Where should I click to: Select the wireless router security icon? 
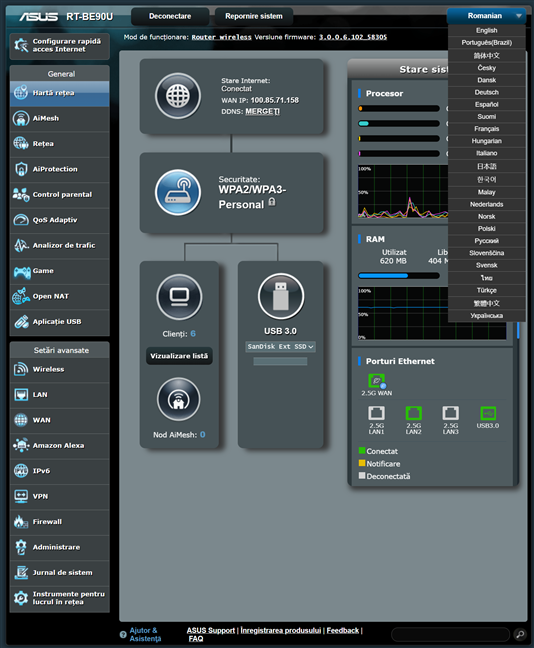(x=178, y=192)
